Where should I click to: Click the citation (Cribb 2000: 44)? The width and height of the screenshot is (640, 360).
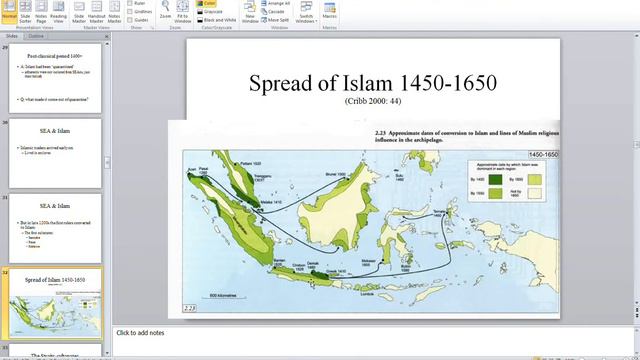pyautogui.click(x=373, y=101)
